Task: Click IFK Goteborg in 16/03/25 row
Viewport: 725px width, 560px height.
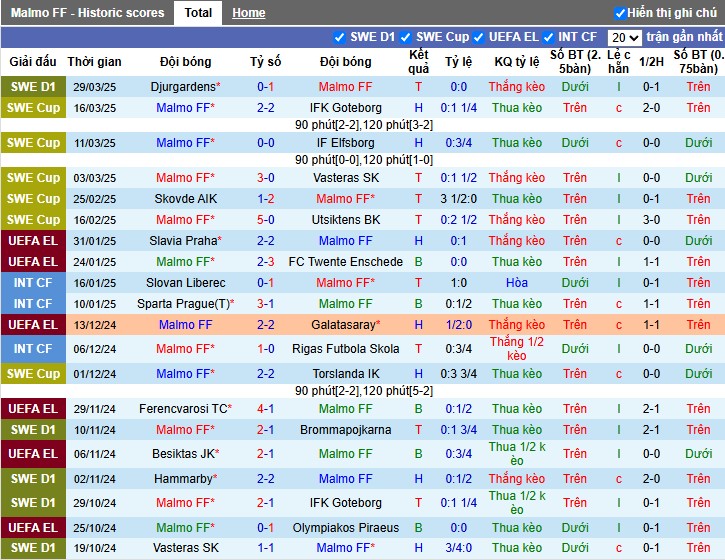Action: point(346,108)
